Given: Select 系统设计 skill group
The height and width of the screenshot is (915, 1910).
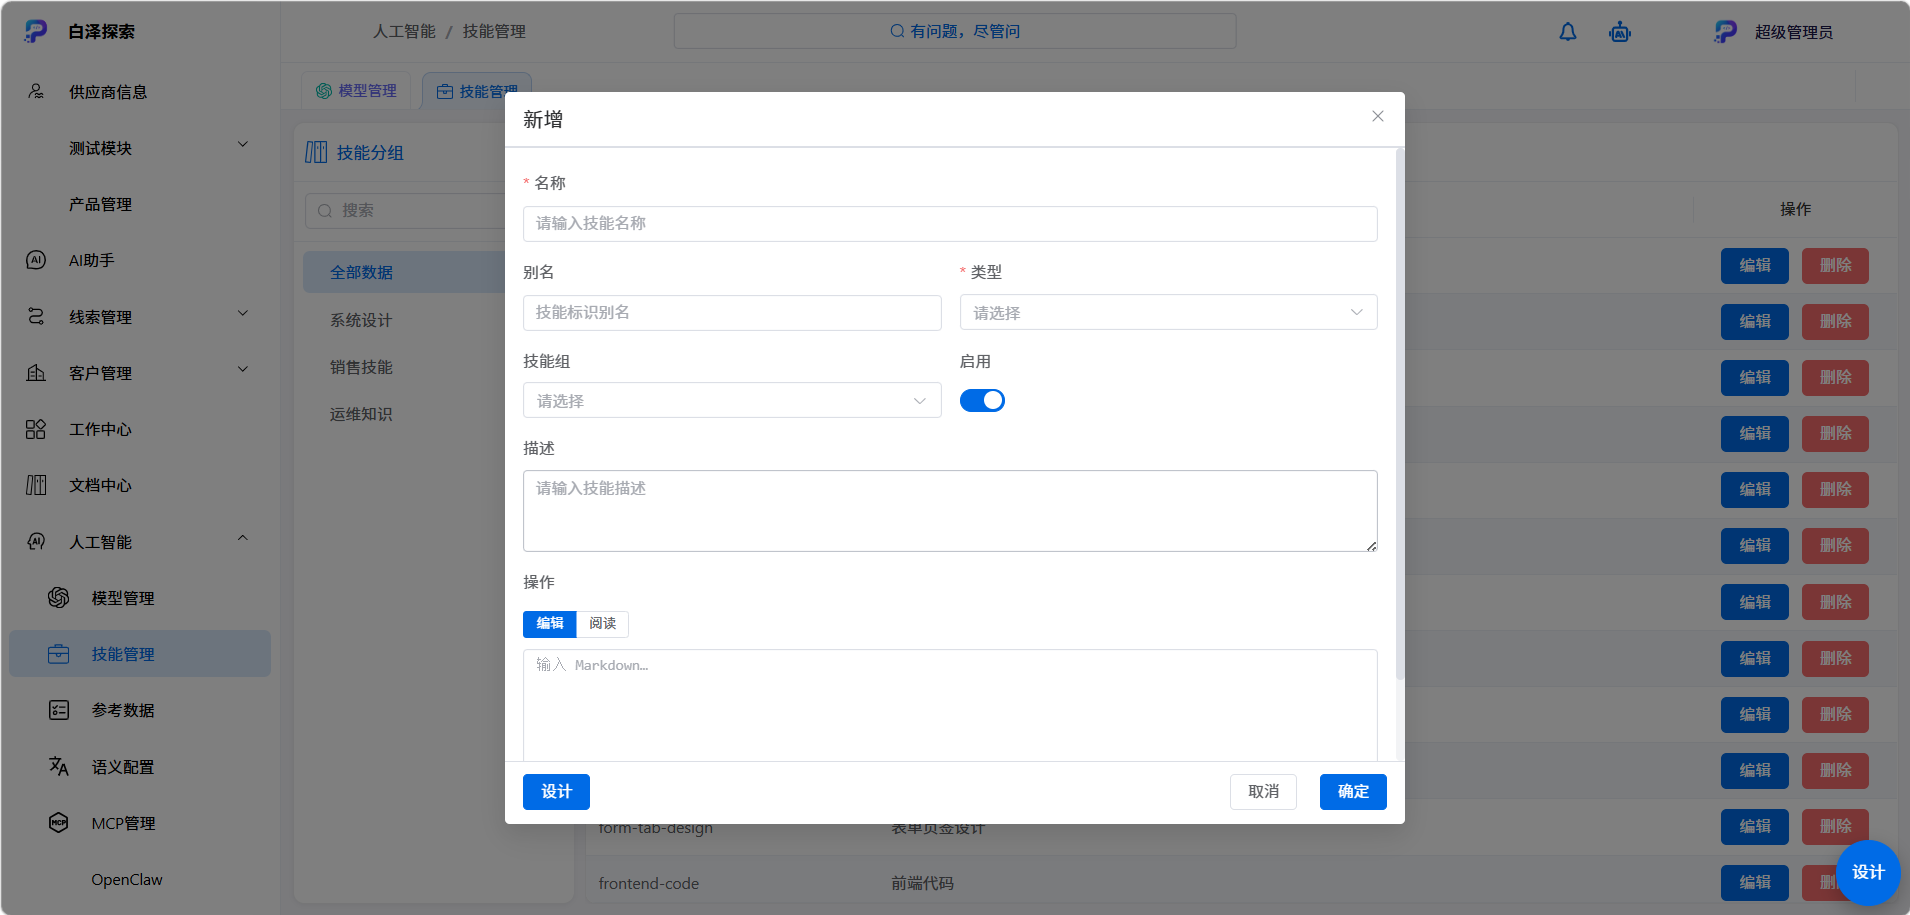Looking at the screenshot, I should click(x=361, y=320).
